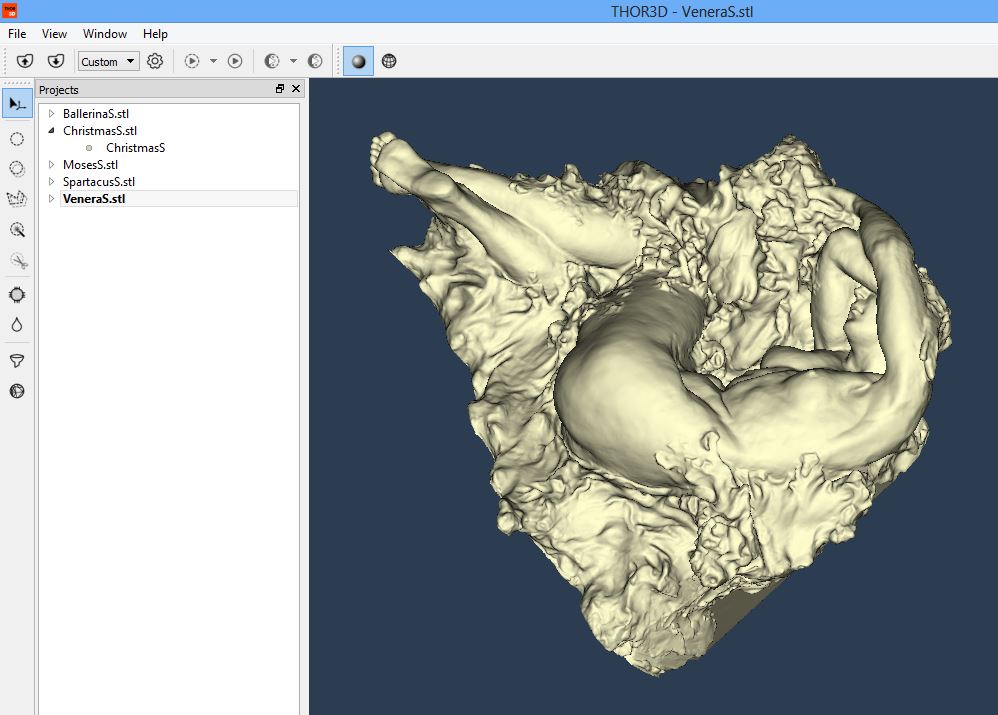Pick the magic wand selection tool

[x=17, y=230]
